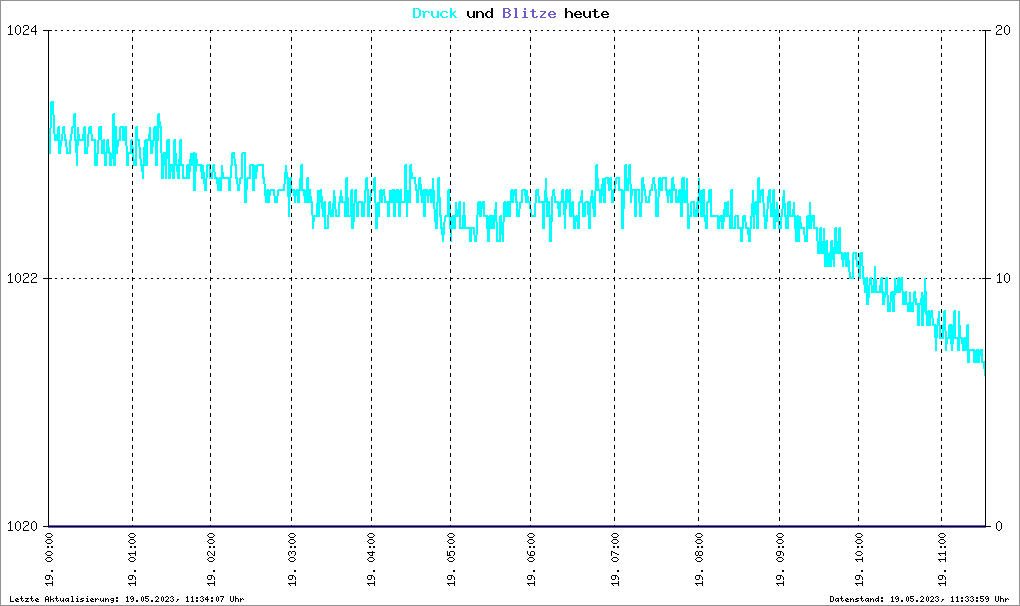Select the '19. 00:00' time axis label
Screen dimensions: 1020x606
tap(51, 561)
